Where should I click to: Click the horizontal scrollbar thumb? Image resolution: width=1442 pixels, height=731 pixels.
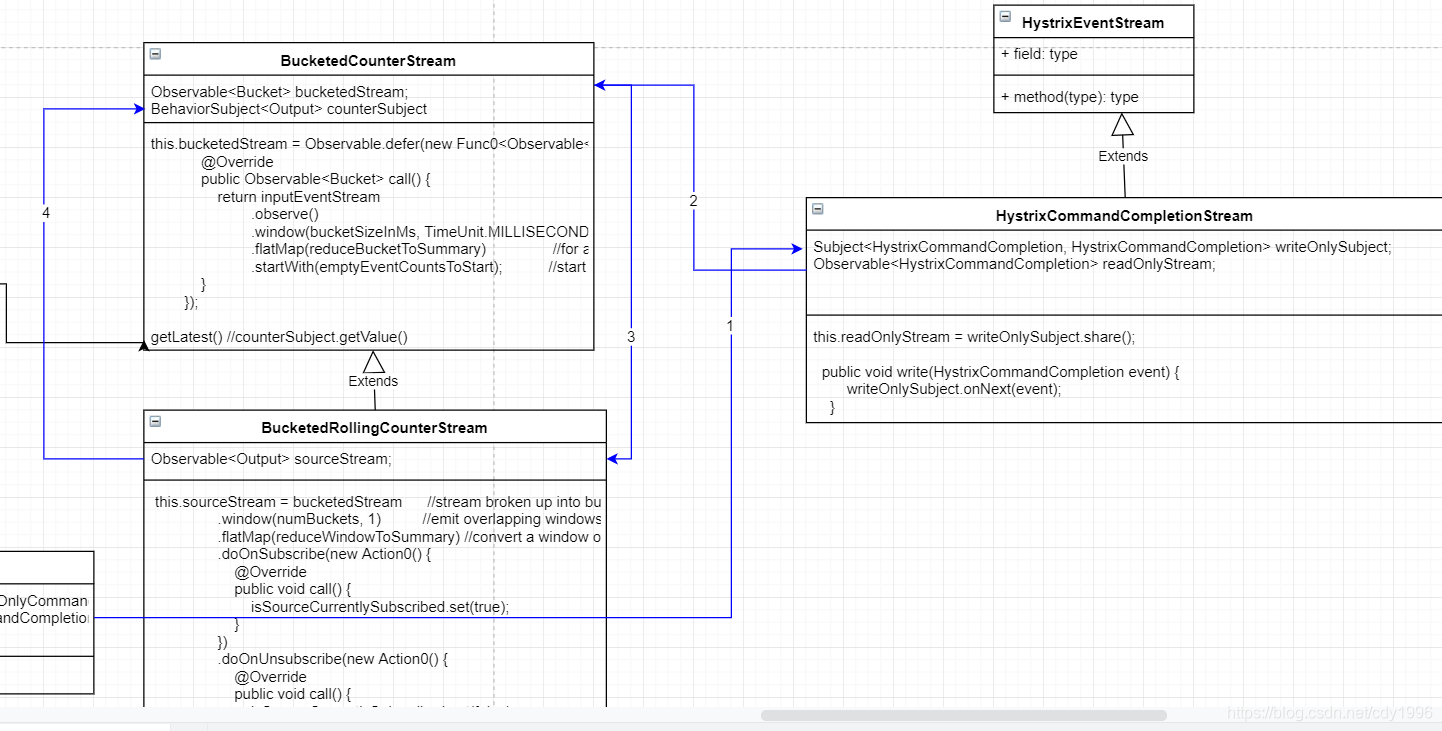point(964,715)
